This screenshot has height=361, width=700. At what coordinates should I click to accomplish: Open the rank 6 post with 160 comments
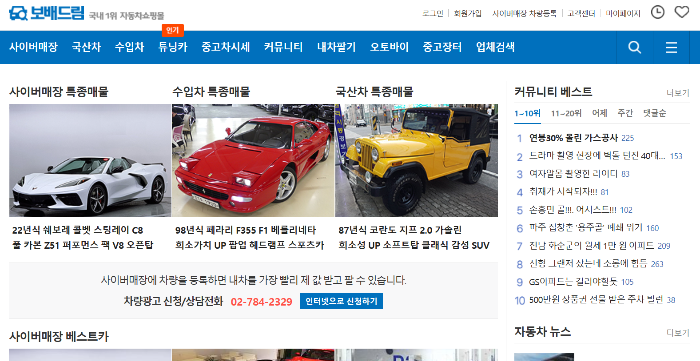pos(586,228)
